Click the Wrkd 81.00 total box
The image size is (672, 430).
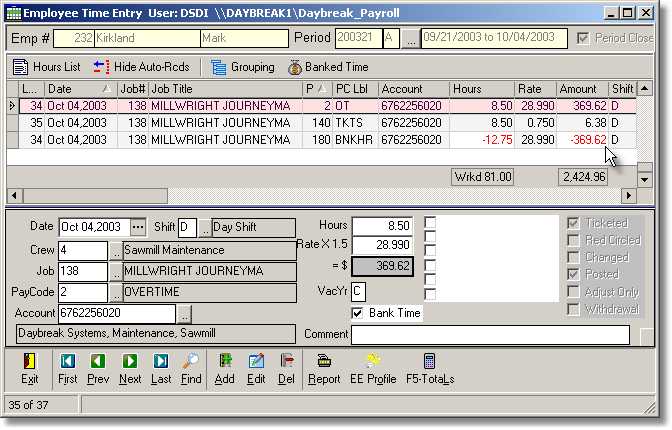(483, 177)
